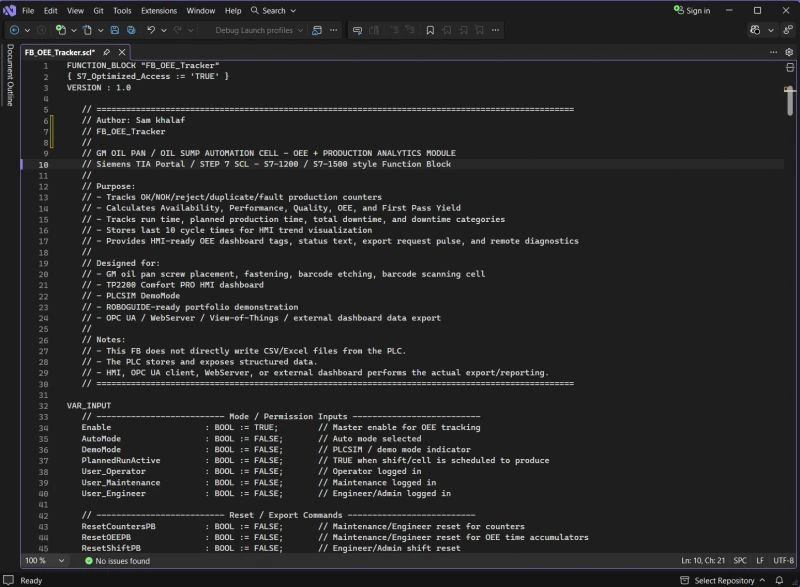Open the View menu
The width and height of the screenshot is (800, 587).
tap(75, 11)
